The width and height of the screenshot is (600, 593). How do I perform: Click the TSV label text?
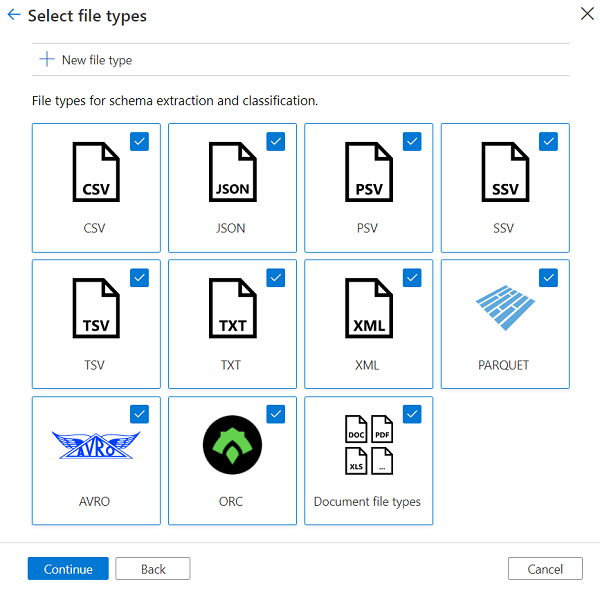[x=94, y=365]
